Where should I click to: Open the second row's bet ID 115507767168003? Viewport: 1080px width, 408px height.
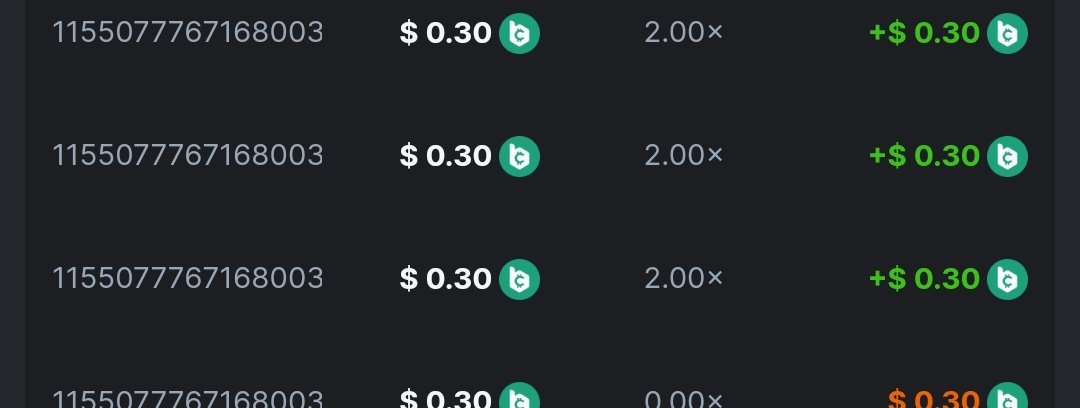[188, 155]
